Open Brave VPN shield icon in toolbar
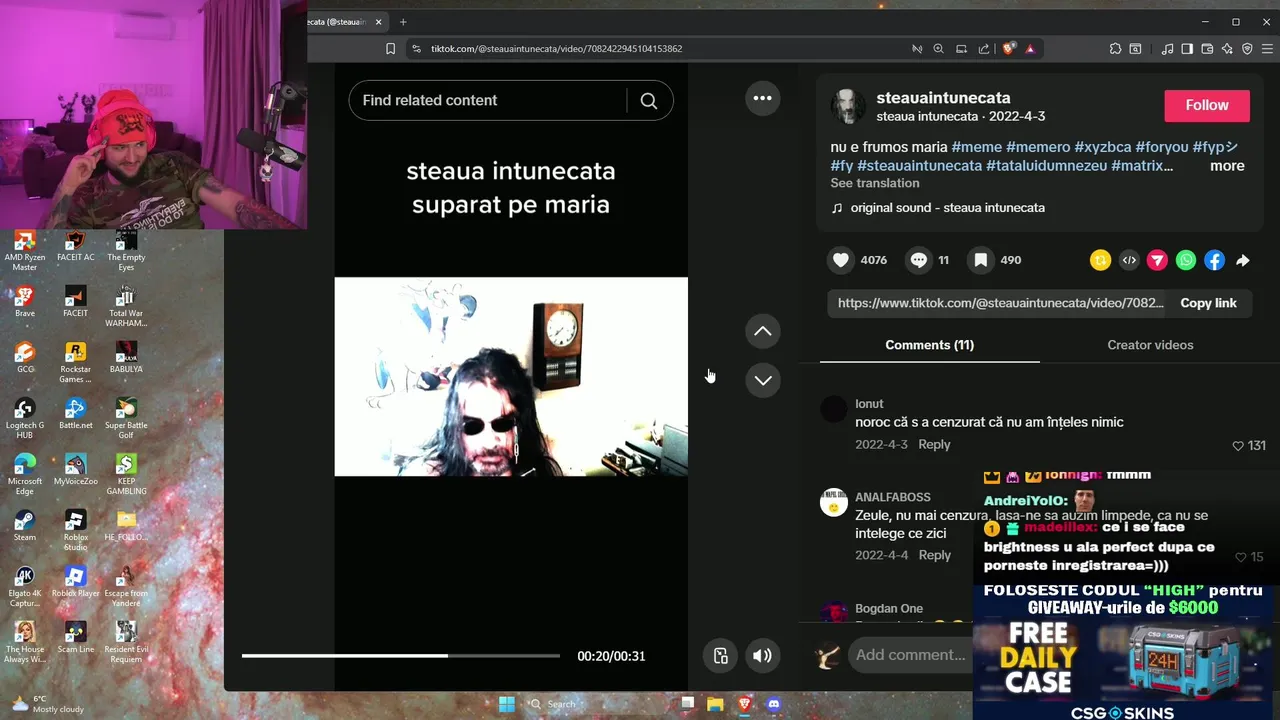Viewport: 1280px width, 720px height. [x=1247, y=48]
